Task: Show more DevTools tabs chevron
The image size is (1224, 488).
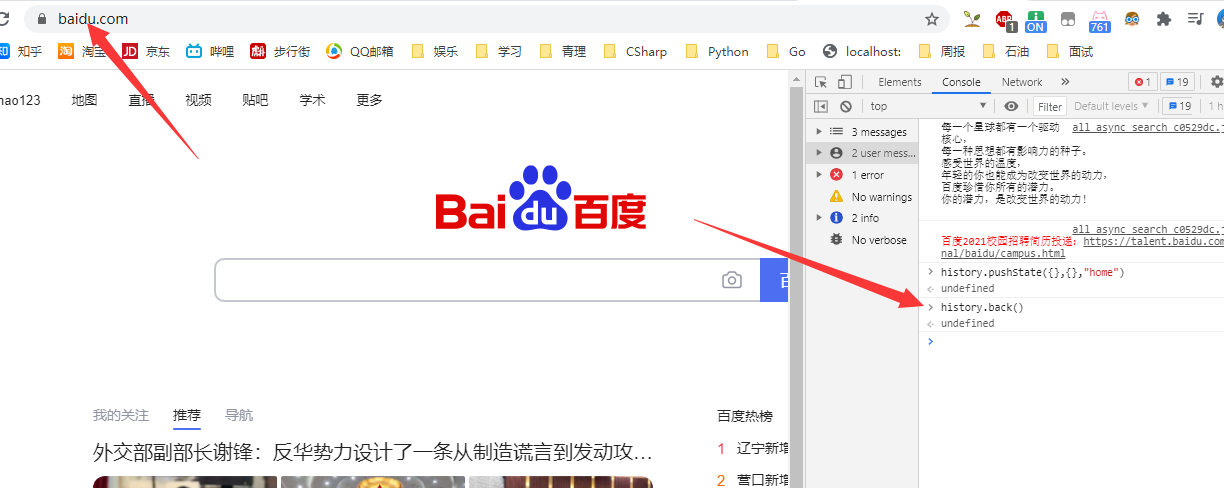Action: [1065, 82]
